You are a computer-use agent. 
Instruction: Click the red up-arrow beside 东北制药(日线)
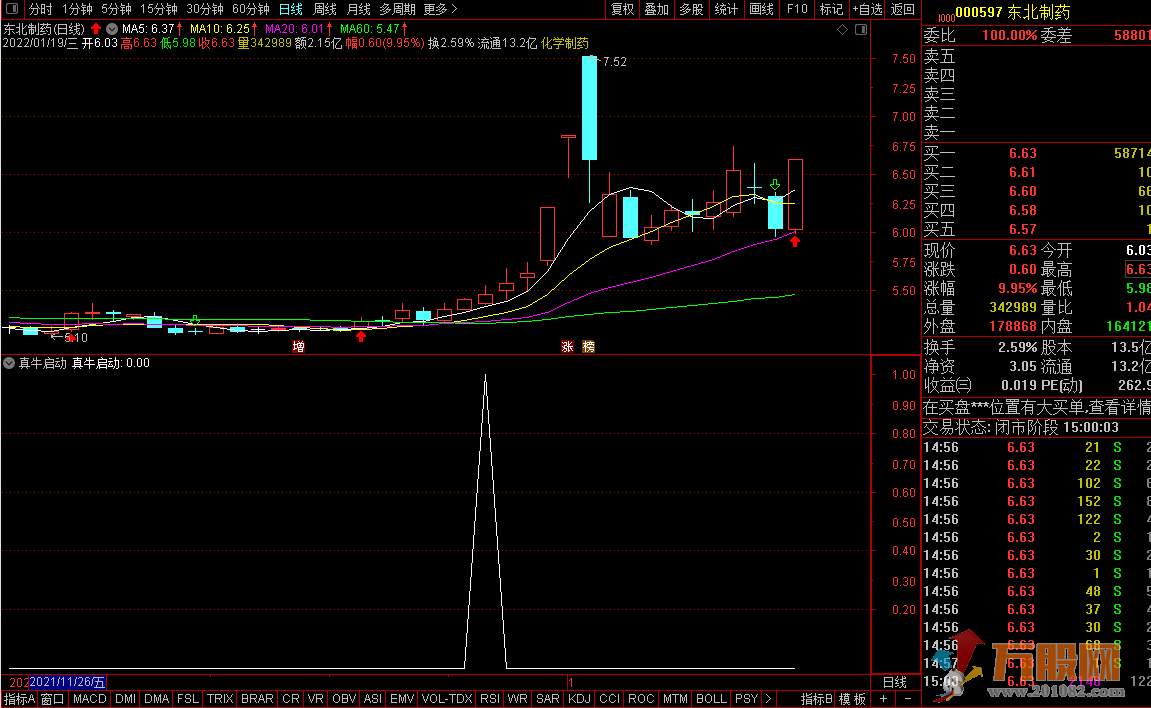point(95,29)
